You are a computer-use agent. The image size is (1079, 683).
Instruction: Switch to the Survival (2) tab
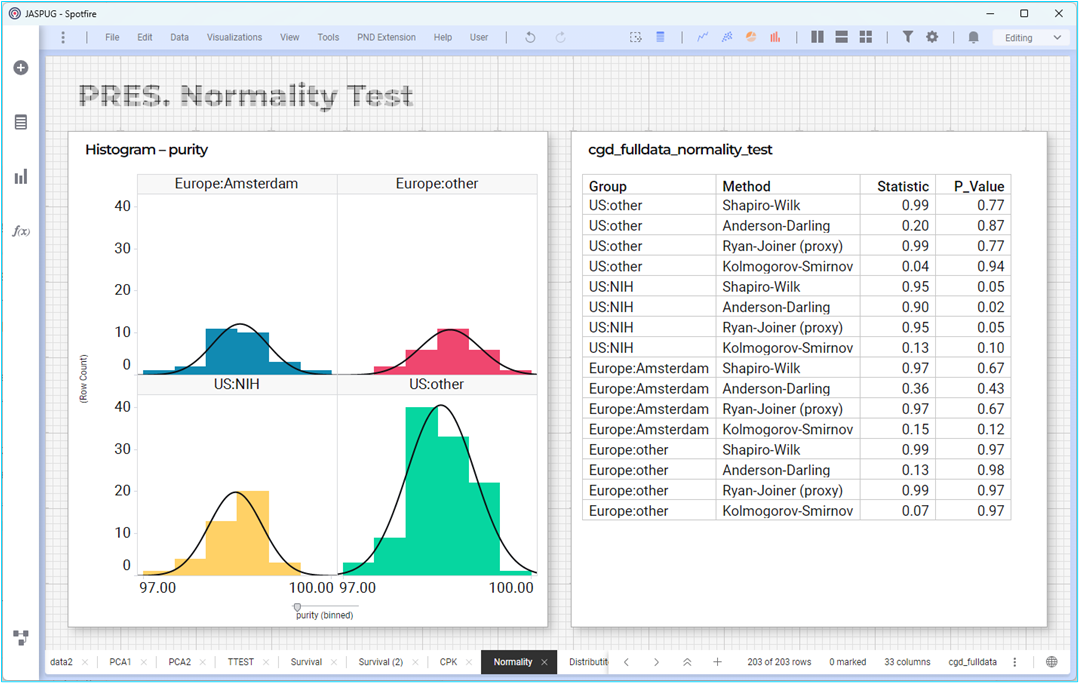point(381,662)
